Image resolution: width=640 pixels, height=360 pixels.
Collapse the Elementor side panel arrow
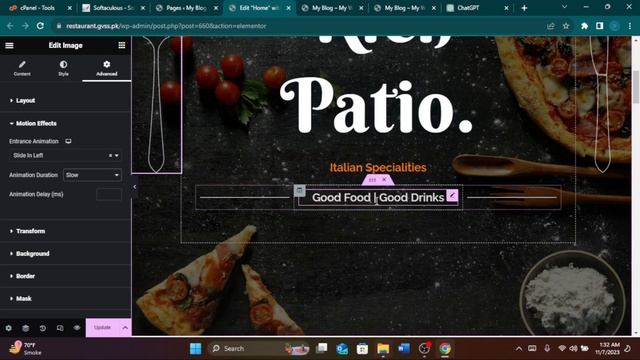(x=134, y=187)
